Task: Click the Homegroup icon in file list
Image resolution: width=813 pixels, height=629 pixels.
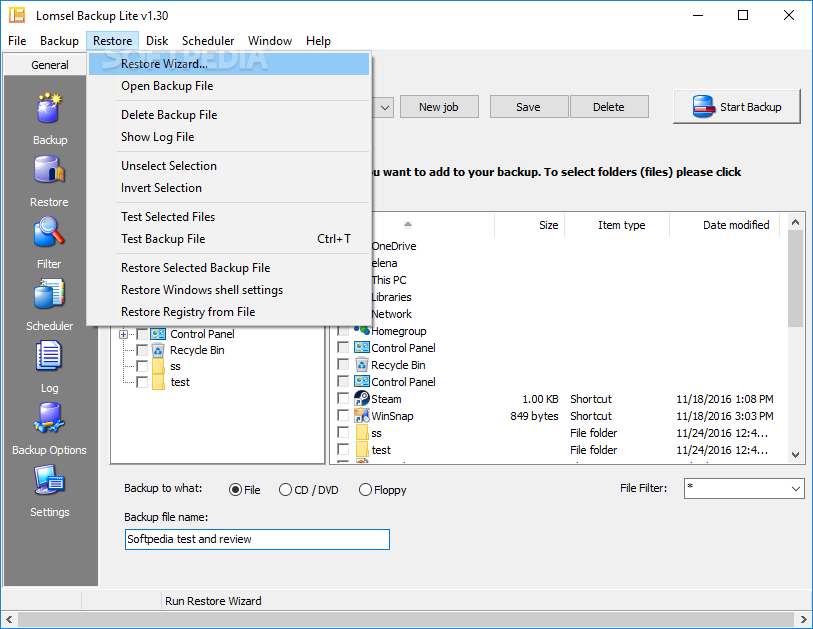Action: pos(361,330)
